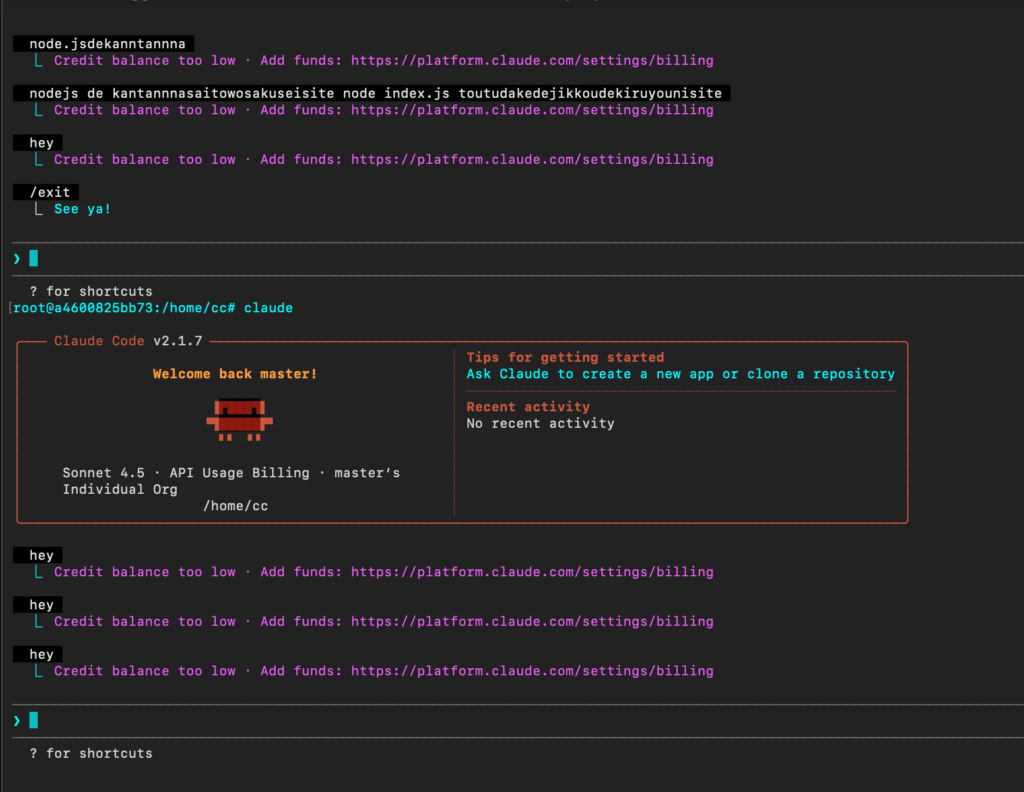
Task: Click the cyan cursor block in bottom prompt
Action: click(x=33, y=720)
